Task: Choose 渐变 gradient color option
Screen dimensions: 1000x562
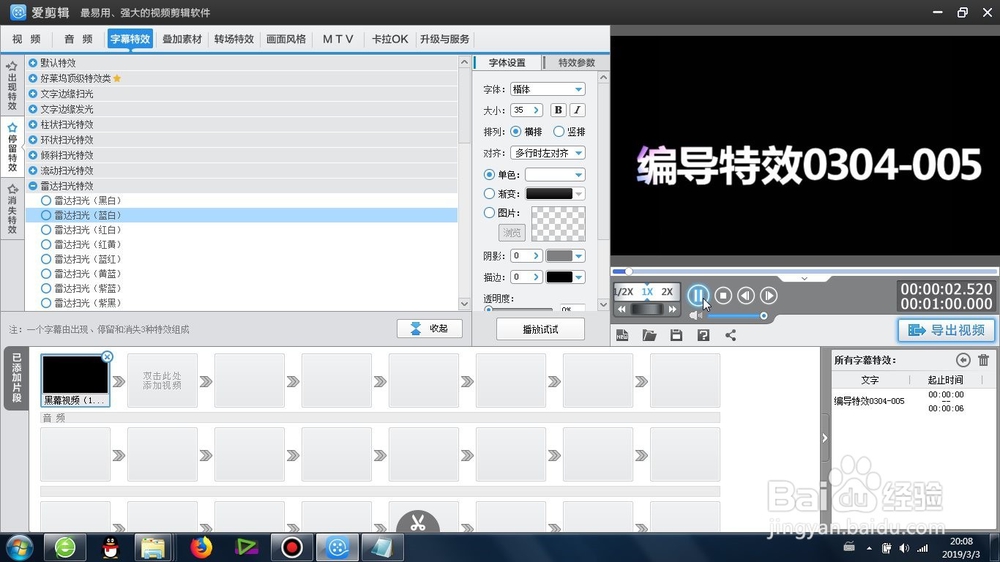Action: coord(489,193)
